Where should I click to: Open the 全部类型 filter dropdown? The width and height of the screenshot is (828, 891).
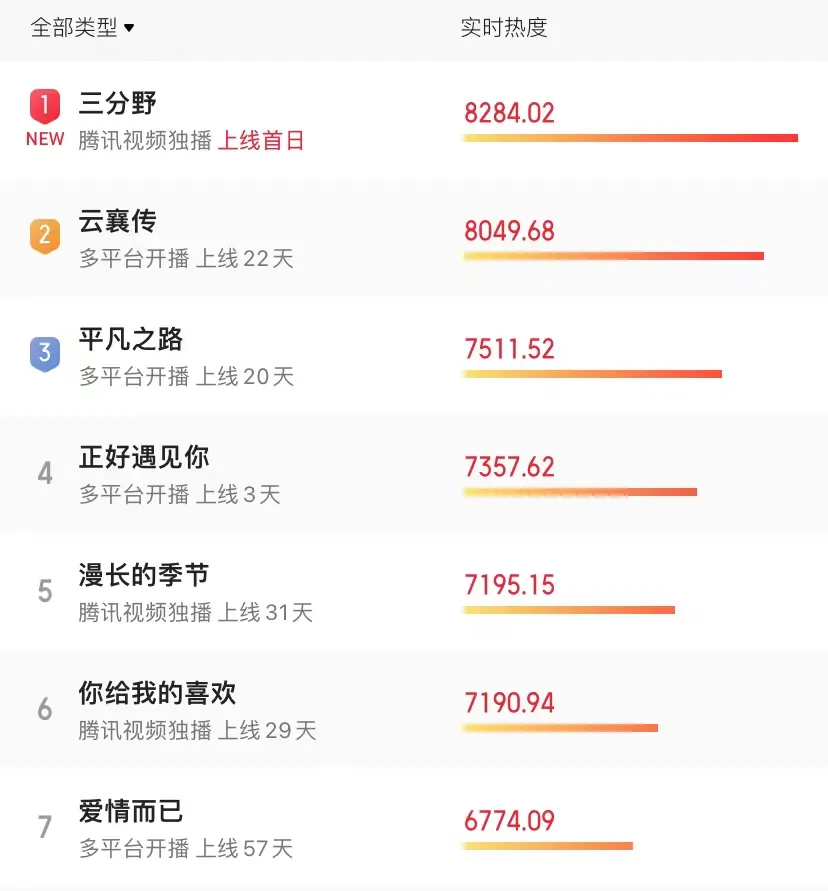click(82, 27)
